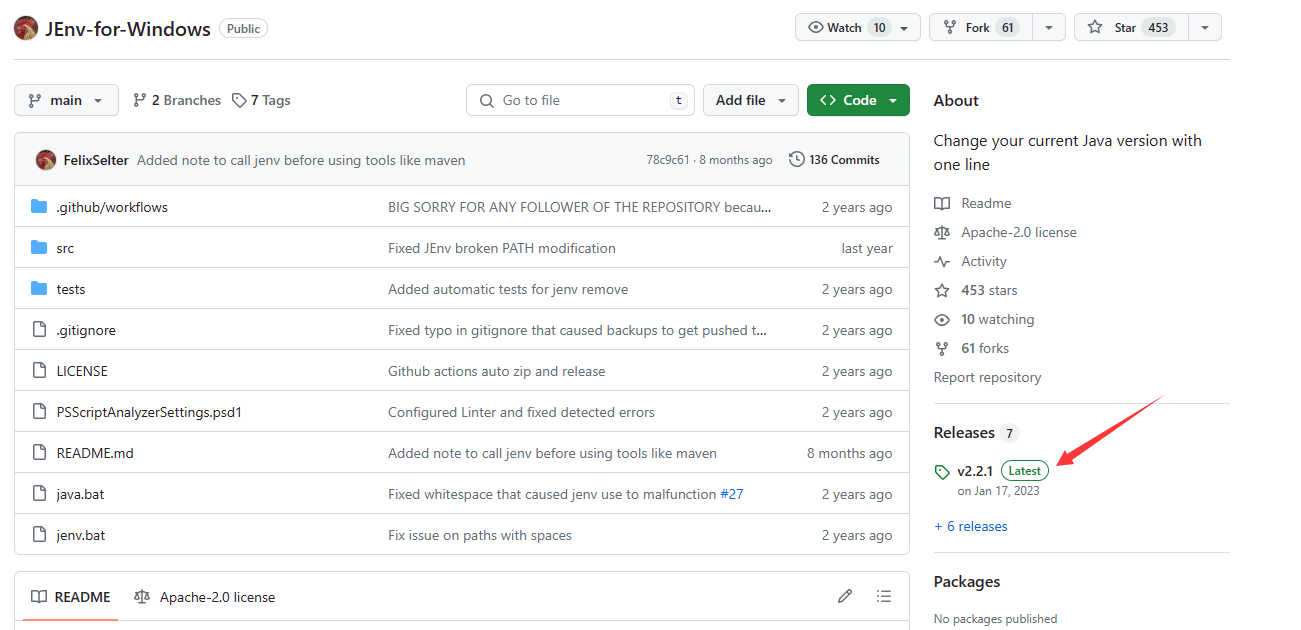Image resolution: width=1301 pixels, height=630 pixels.
Task: Click the 453 stars link in About
Action: tap(989, 290)
